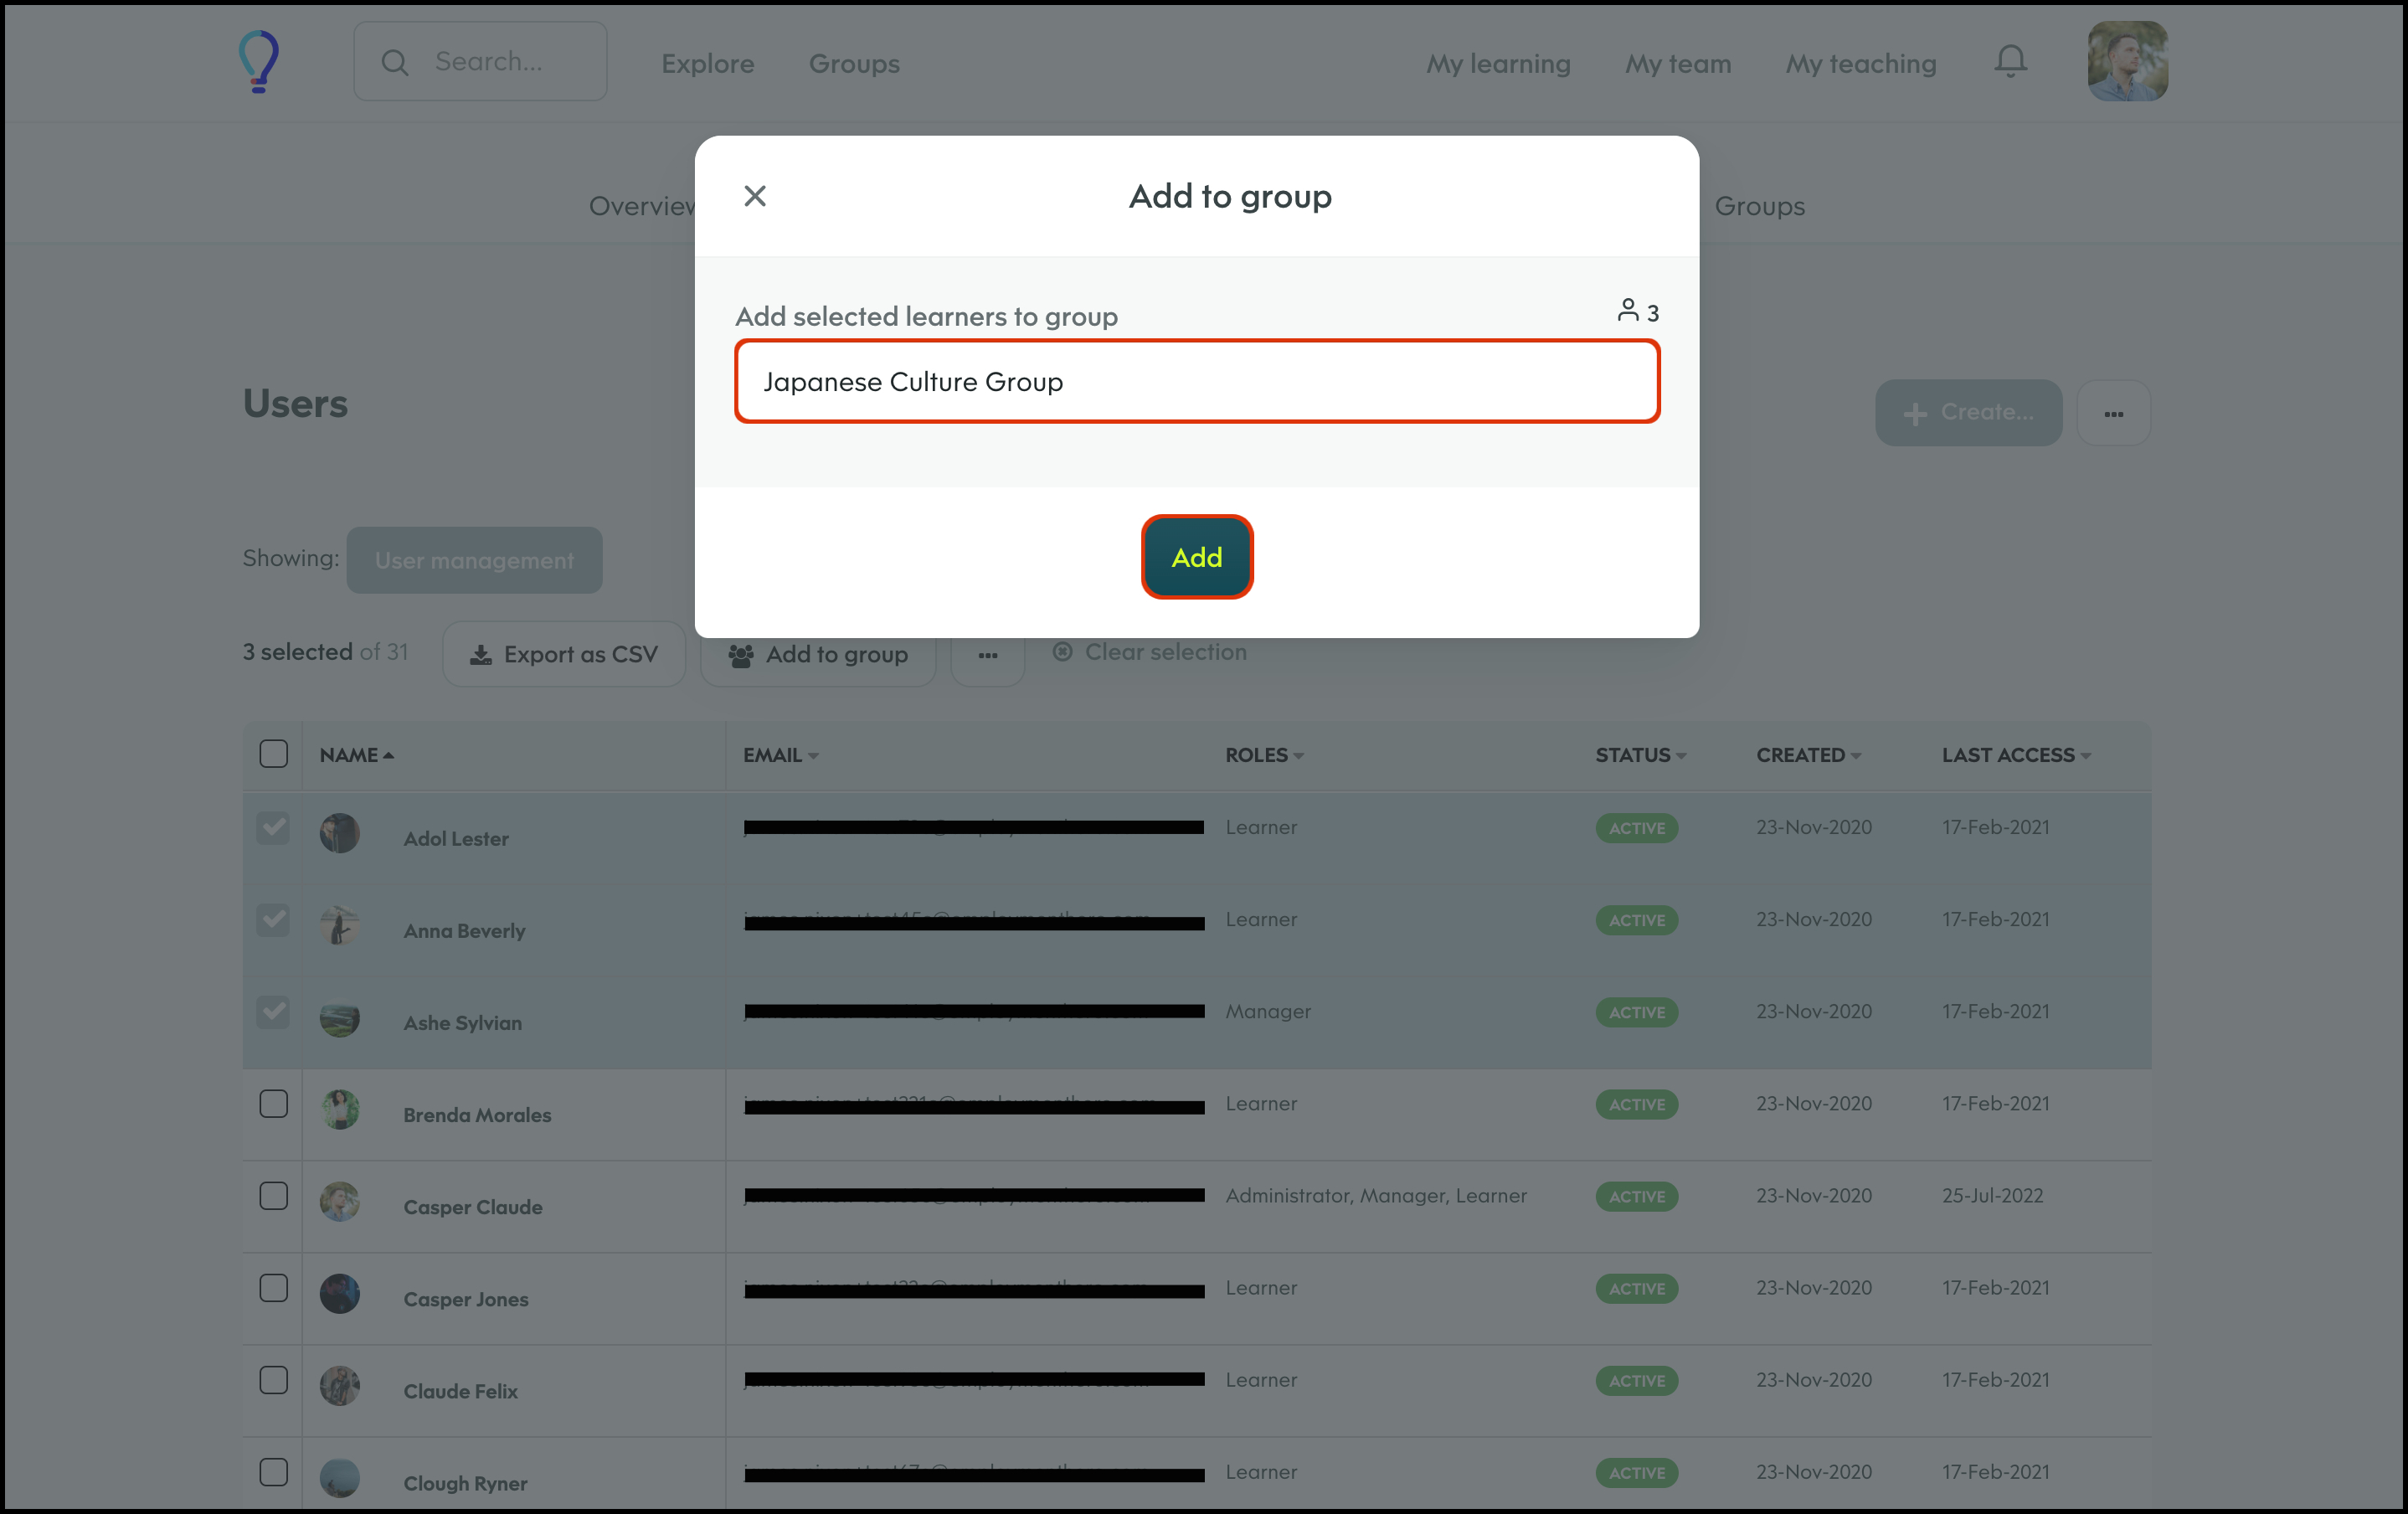Select the Japanese Culture Group field
Image resolution: width=2408 pixels, height=1514 pixels.
[1197, 381]
